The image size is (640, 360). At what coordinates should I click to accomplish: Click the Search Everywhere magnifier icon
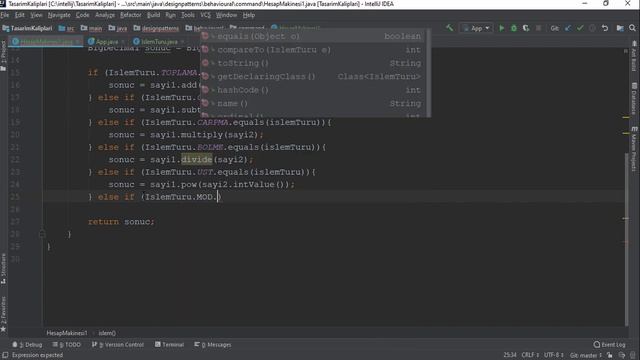pos(632,28)
